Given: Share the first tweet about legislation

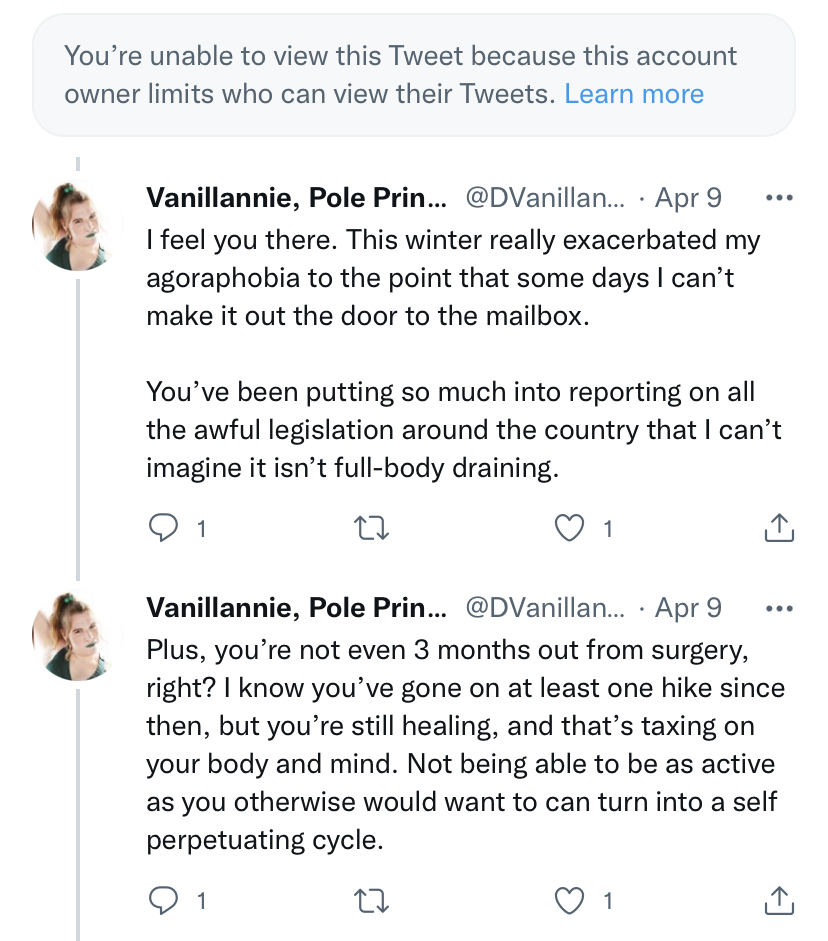Looking at the screenshot, I should tap(778, 528).
